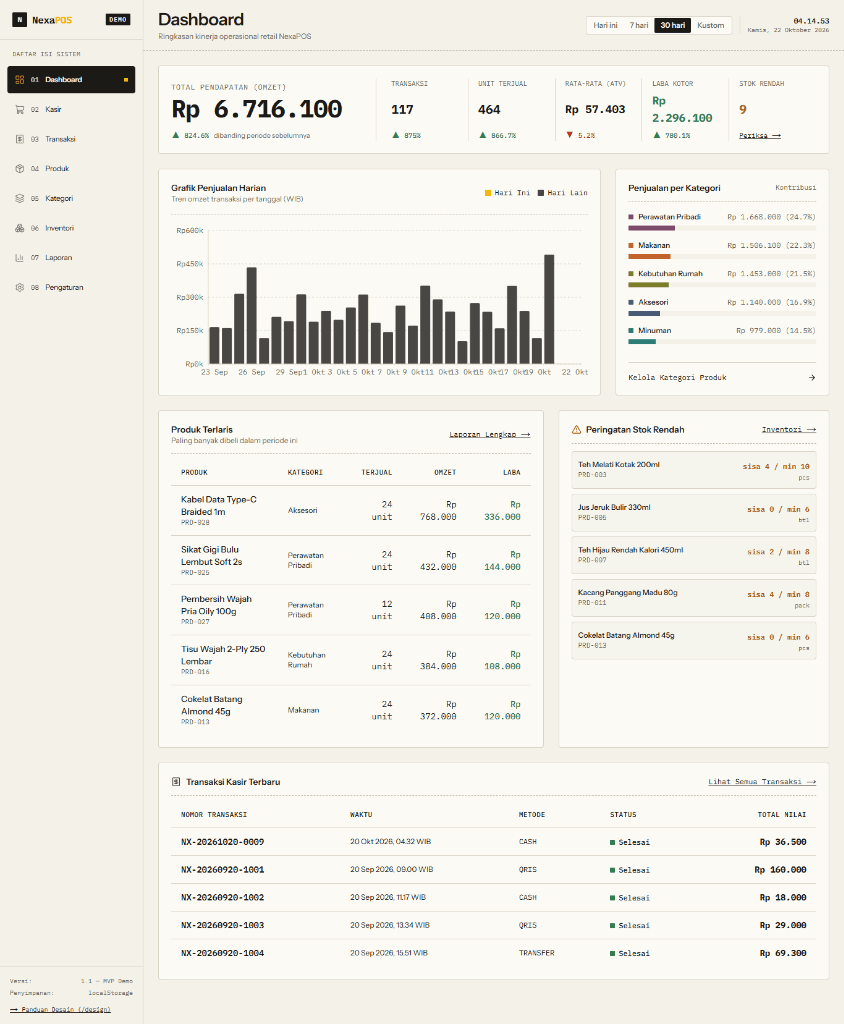
Task: Click the Jus Jeruk Bulir 330ml stock alert card
Action: [694, 513]
